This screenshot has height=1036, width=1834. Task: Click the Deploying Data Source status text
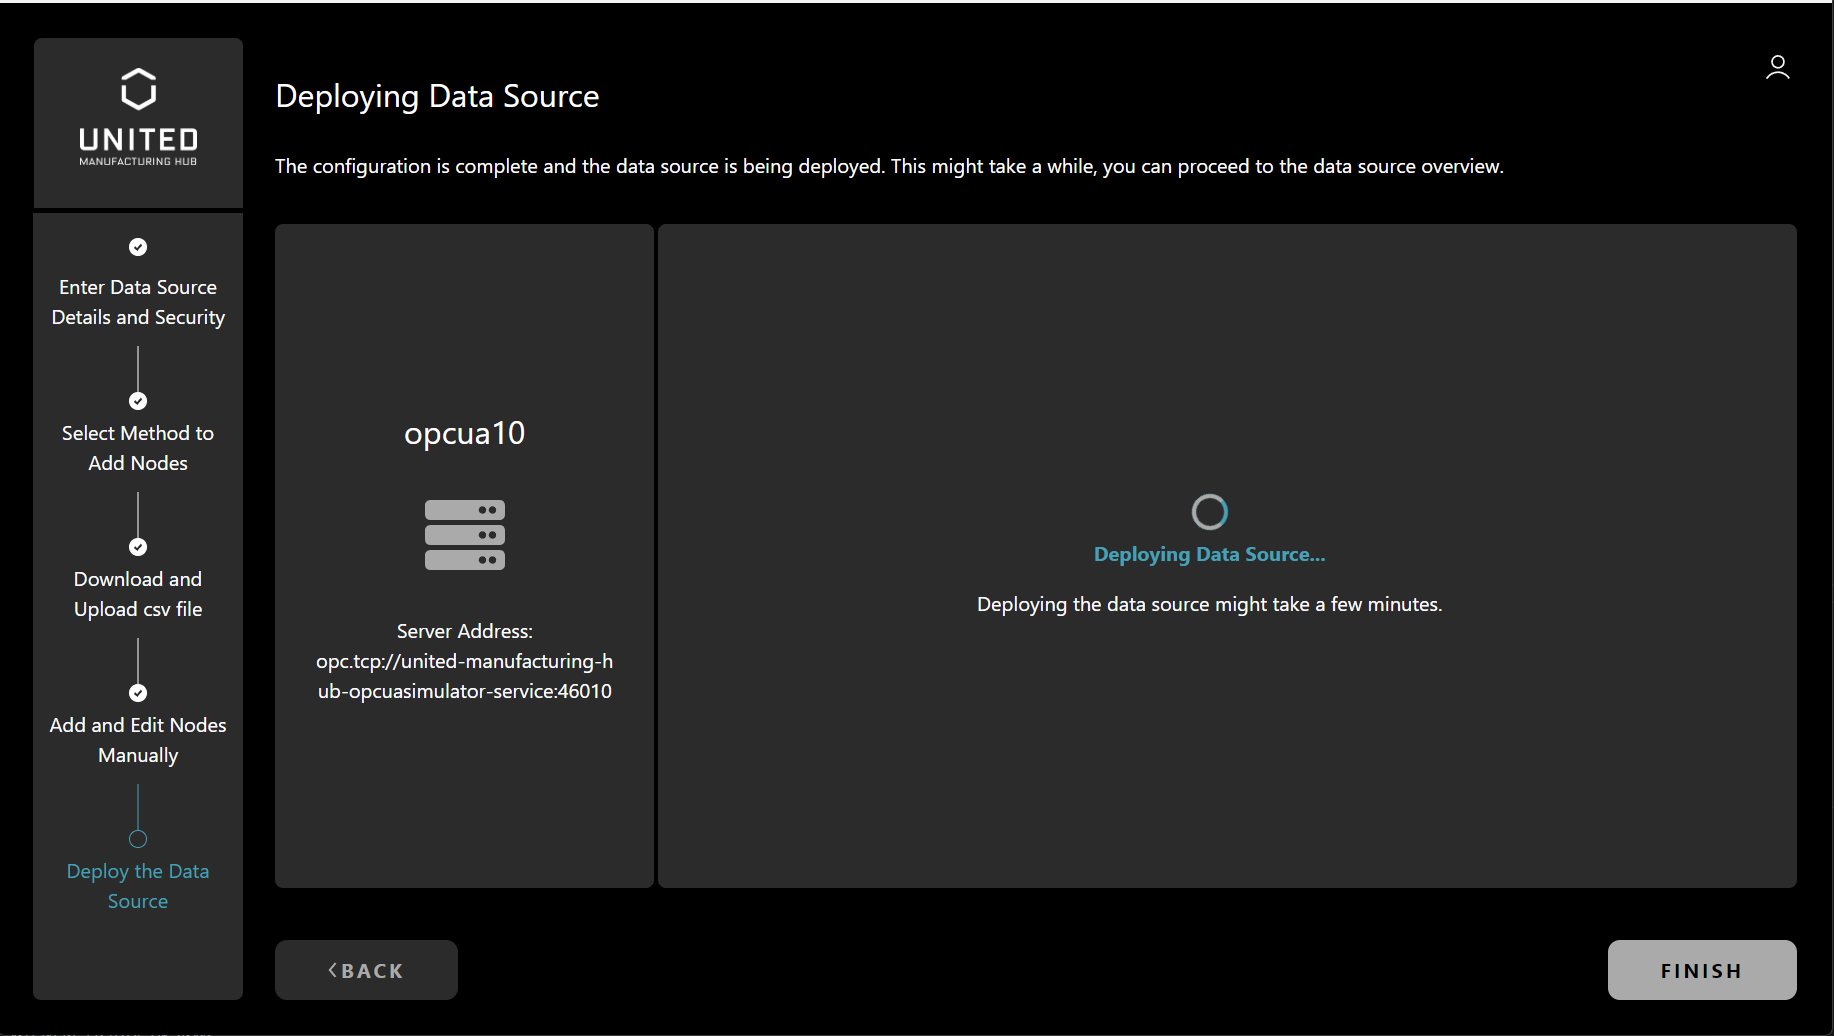point(1209,554)
